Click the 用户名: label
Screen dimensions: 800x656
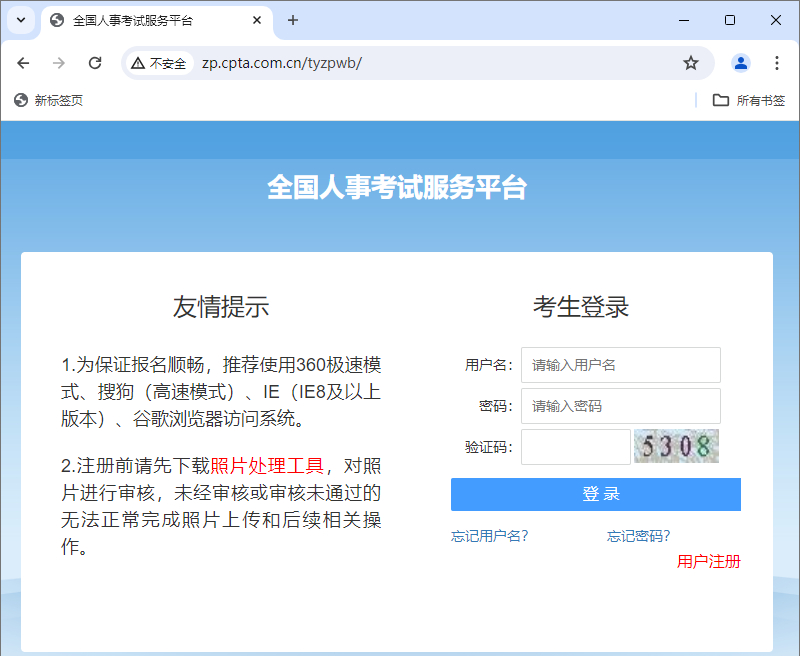point(488,365)
